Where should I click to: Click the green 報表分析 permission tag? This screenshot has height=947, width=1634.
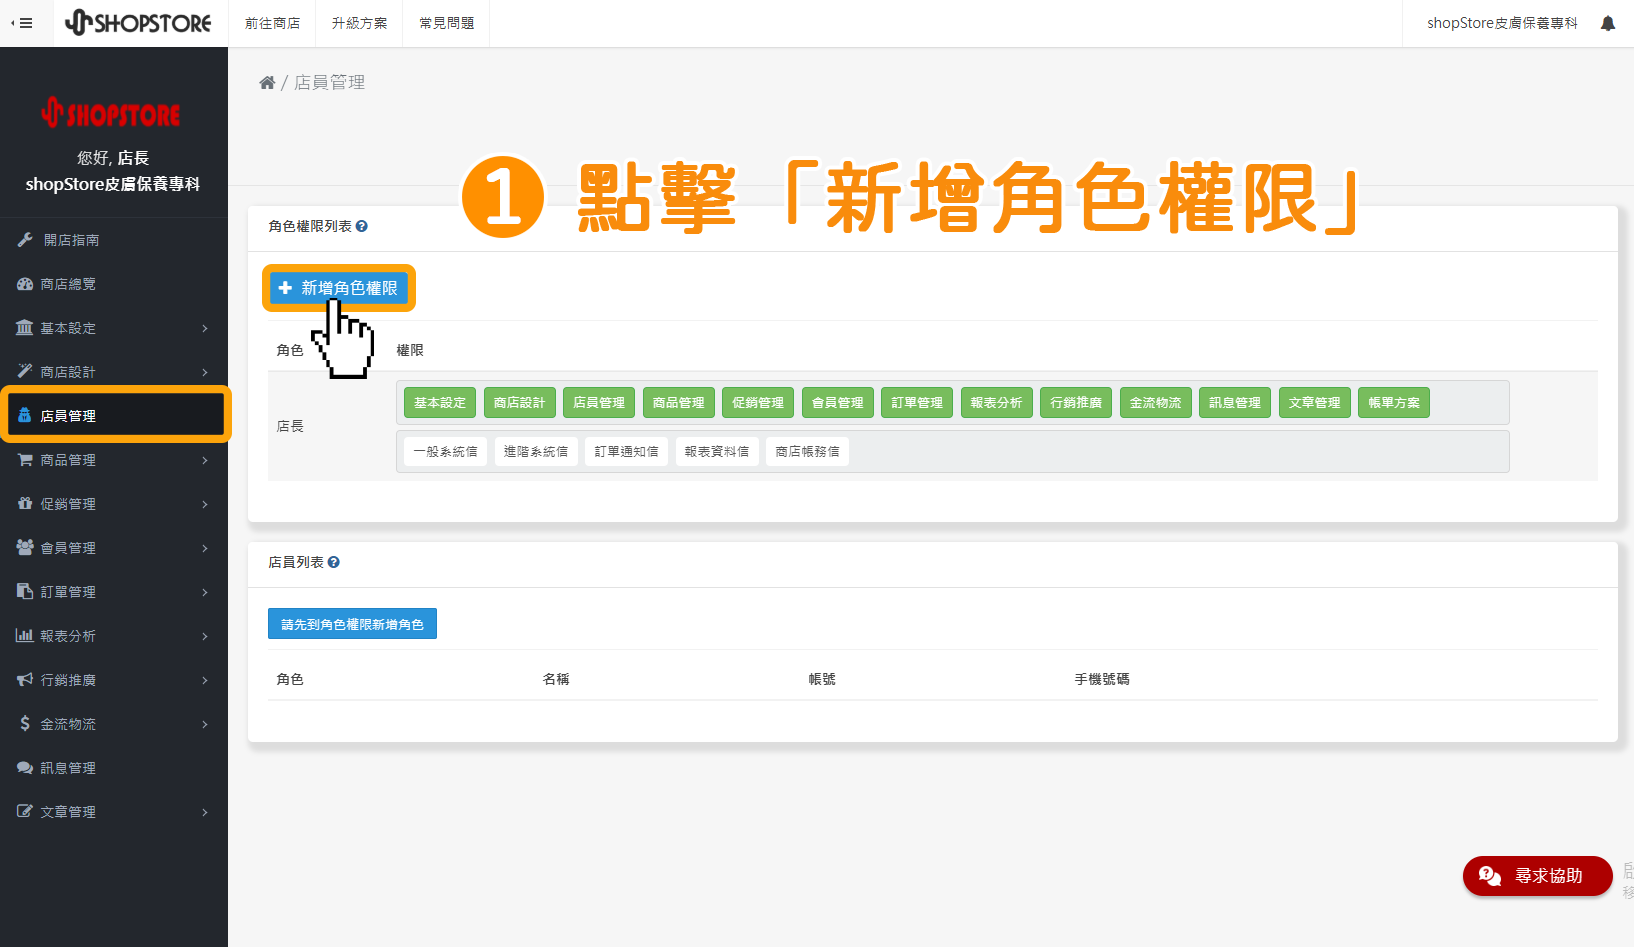[997, 403]
